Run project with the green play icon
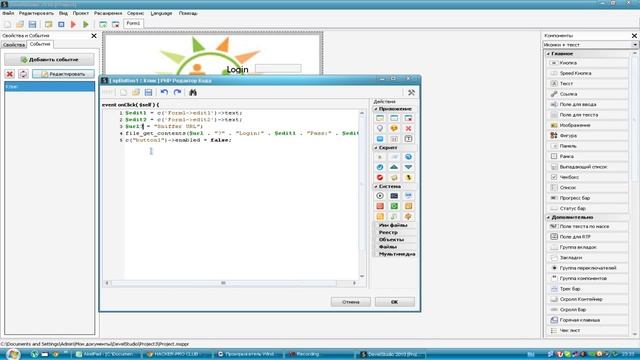This screenshot has height=360, width=640. tap(86, 24)
